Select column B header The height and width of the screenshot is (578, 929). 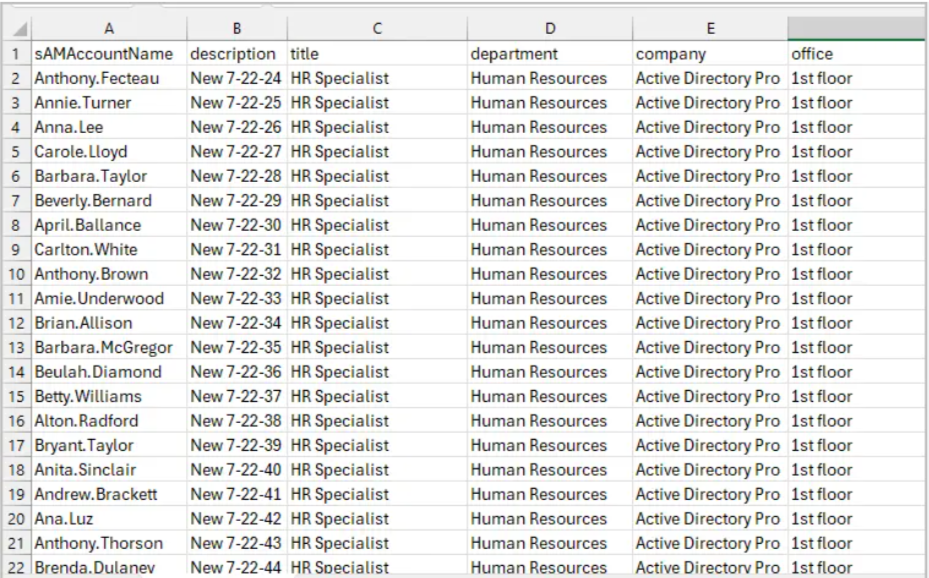(237, 28)
